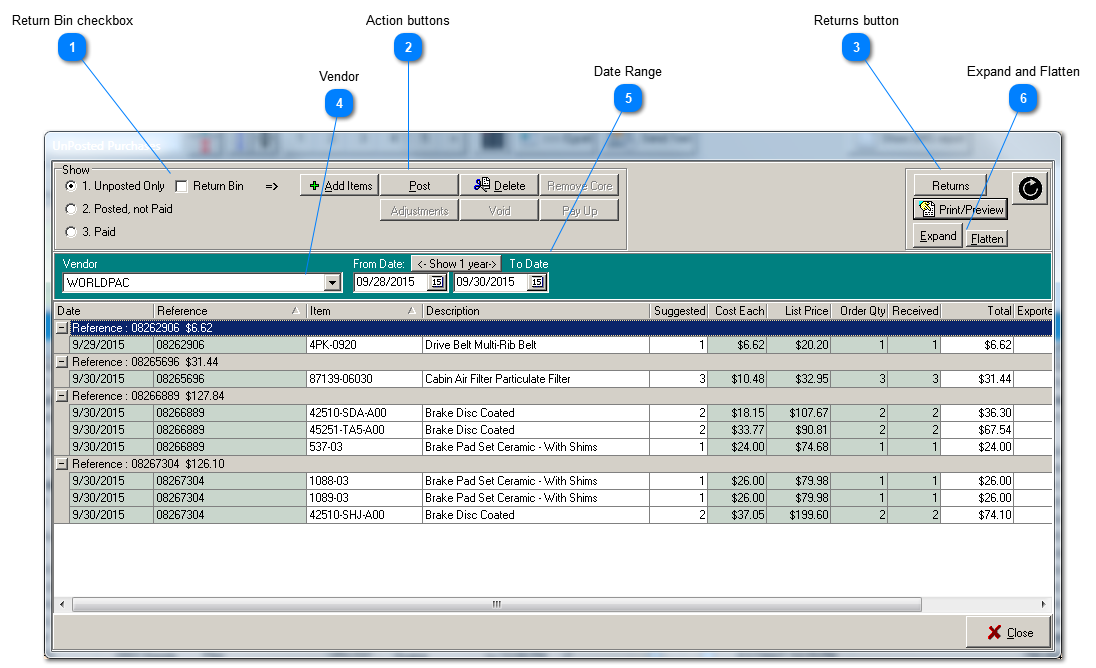Open the From Date calendar picker
This screenshot has height=668, width=1096.
coord(437,283)
